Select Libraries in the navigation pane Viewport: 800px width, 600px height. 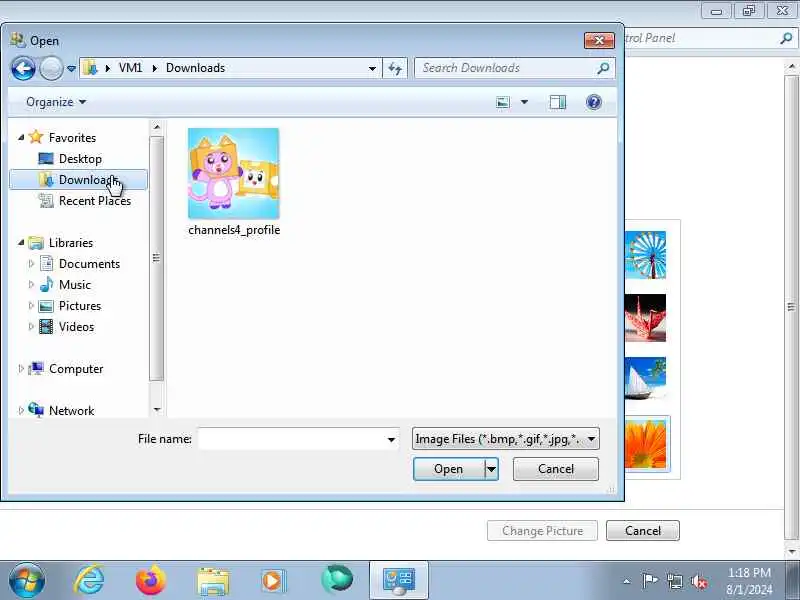(71, 243)
